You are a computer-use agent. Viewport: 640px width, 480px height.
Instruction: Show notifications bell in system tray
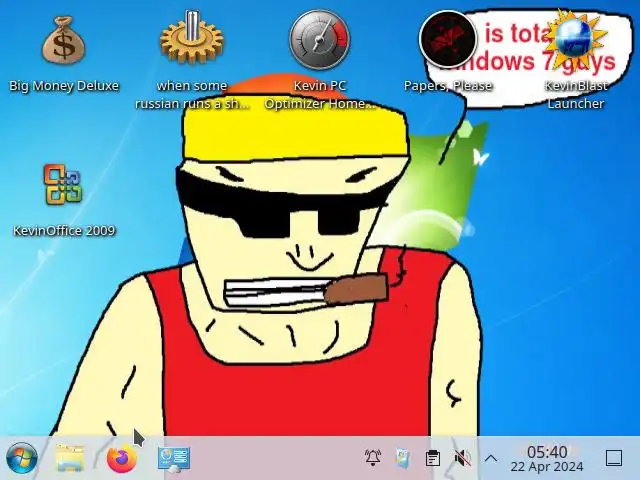[x=373, y=458]
